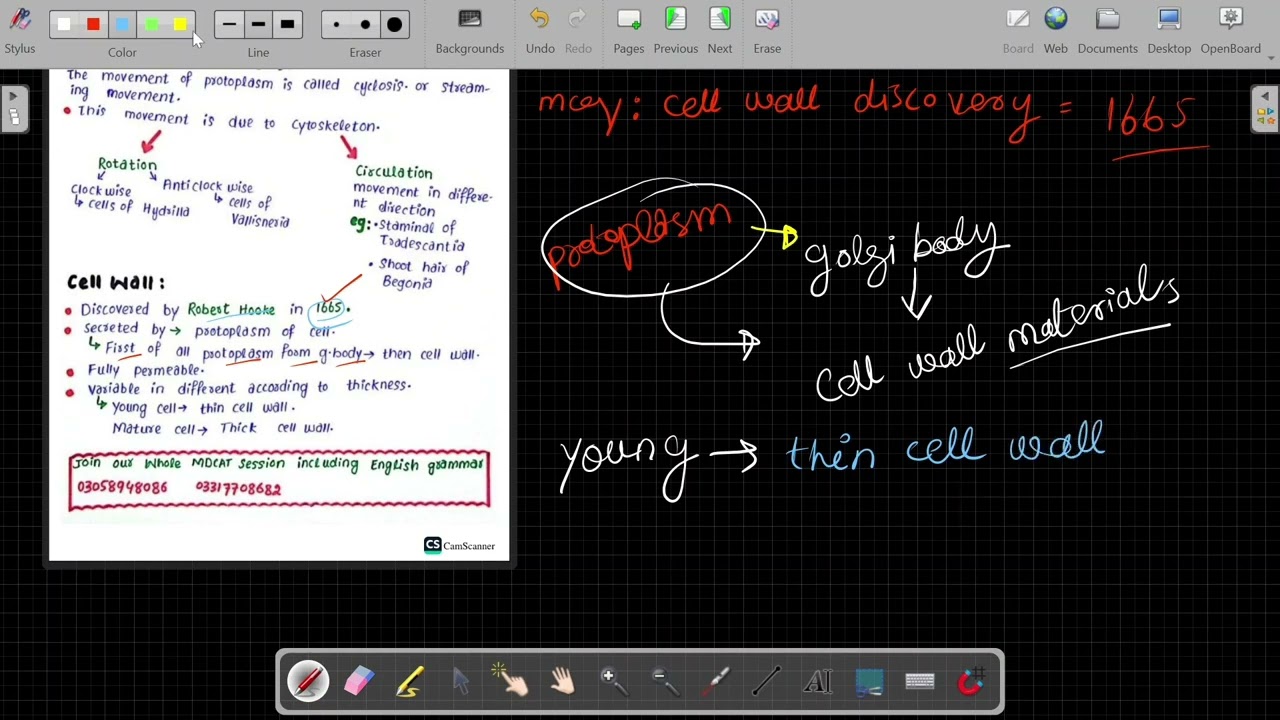Open the OpenBoard menu

[1231, 30]
